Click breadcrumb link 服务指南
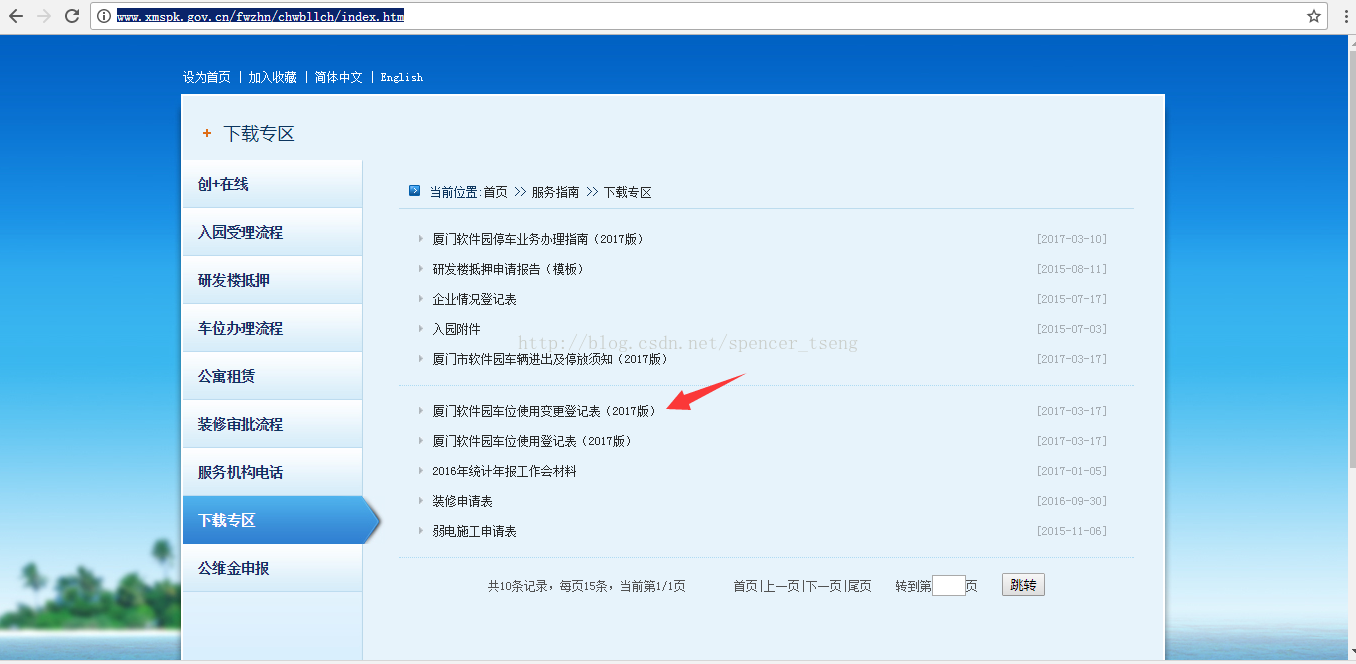The width and height of the screenshot is (1356, 664). coord(556,192)
